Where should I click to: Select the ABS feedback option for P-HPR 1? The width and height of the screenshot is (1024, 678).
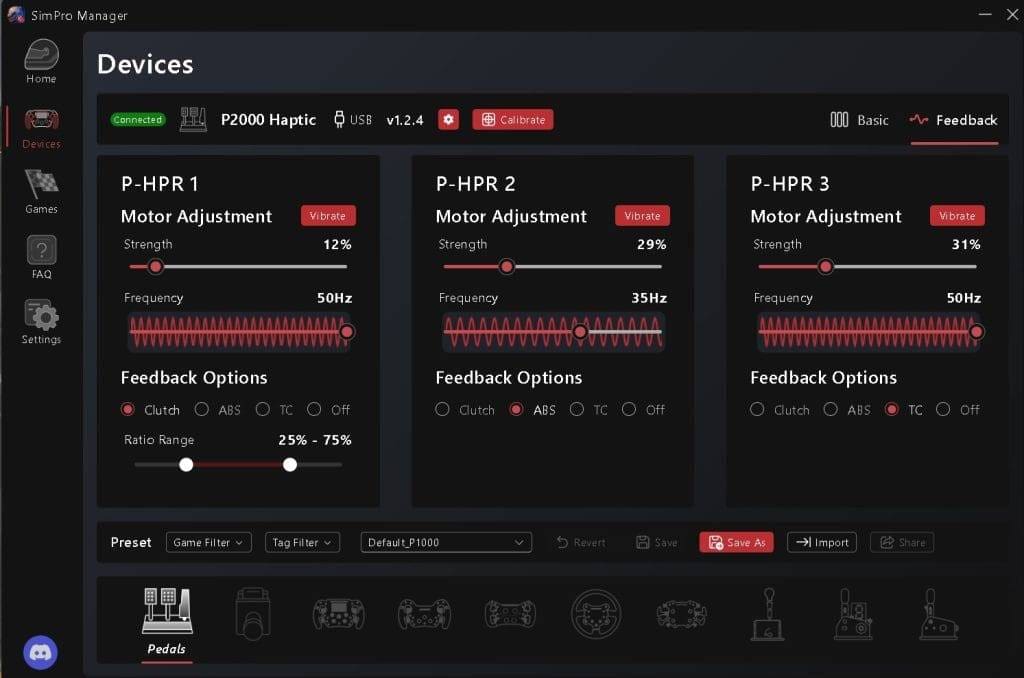pos(203,409)
